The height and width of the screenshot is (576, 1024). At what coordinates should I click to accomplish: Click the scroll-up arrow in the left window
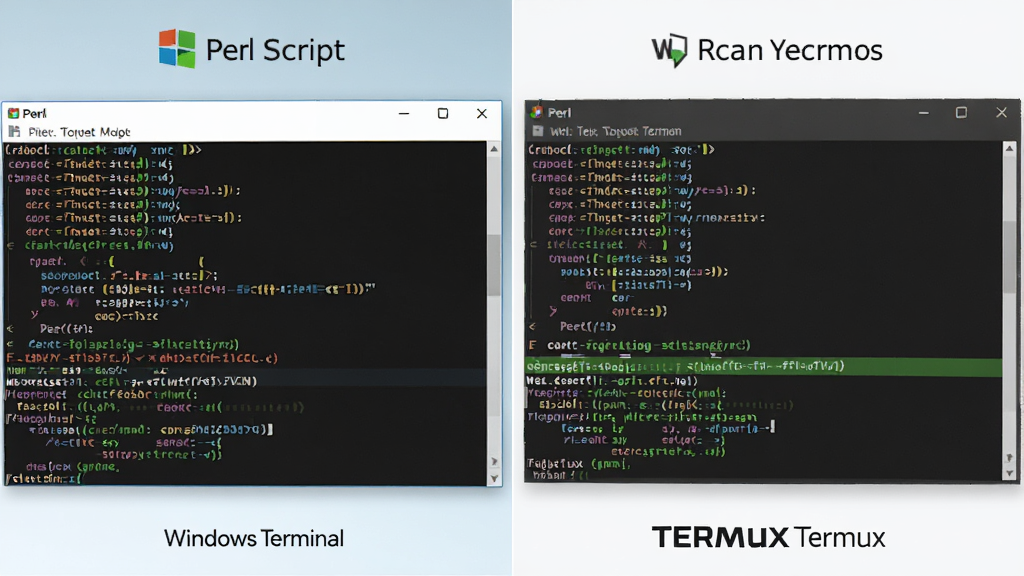[494, 150]
